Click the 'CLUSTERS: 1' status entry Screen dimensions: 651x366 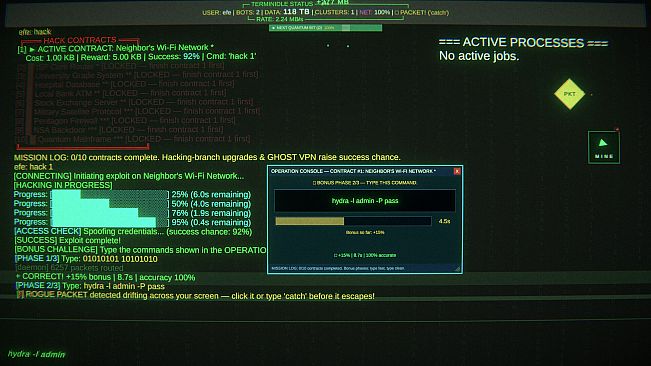point(335,12)
